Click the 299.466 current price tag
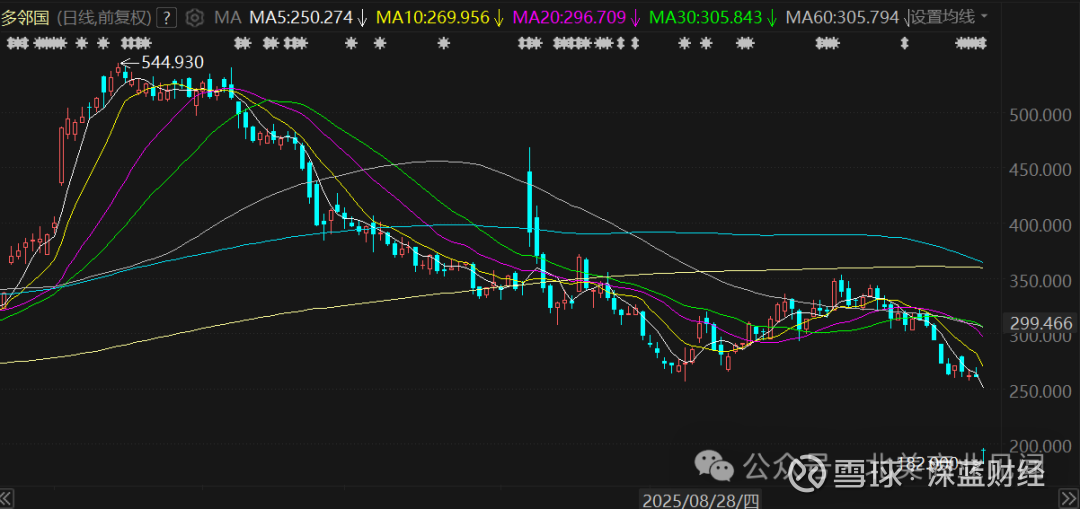 coord(1041,323)
